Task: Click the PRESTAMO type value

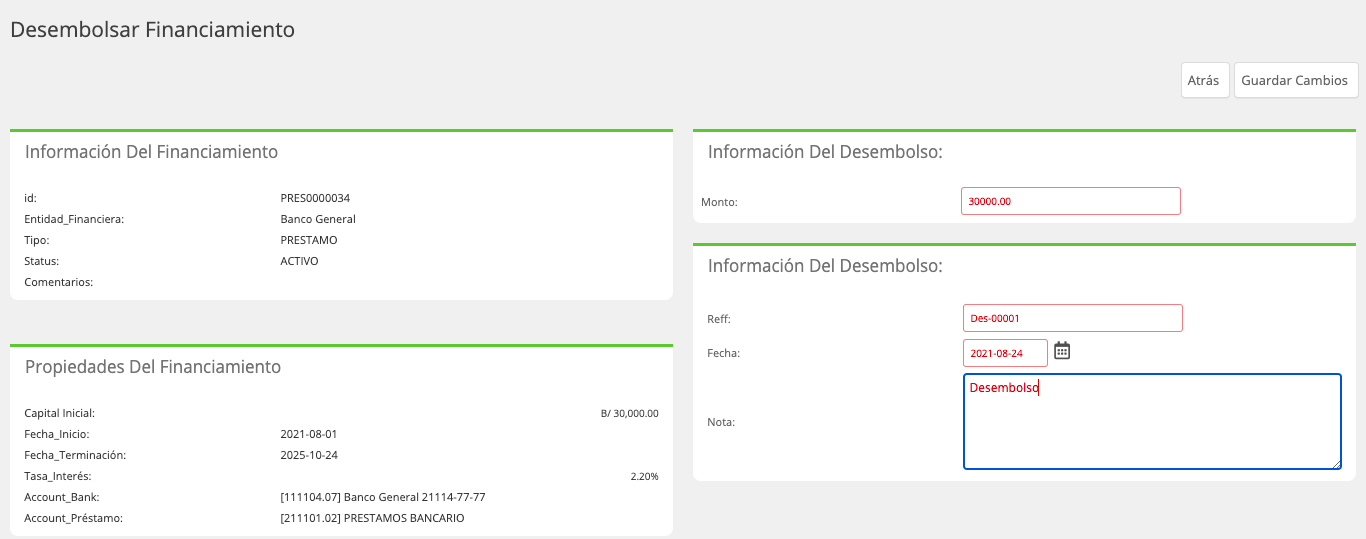Action: 309,240
